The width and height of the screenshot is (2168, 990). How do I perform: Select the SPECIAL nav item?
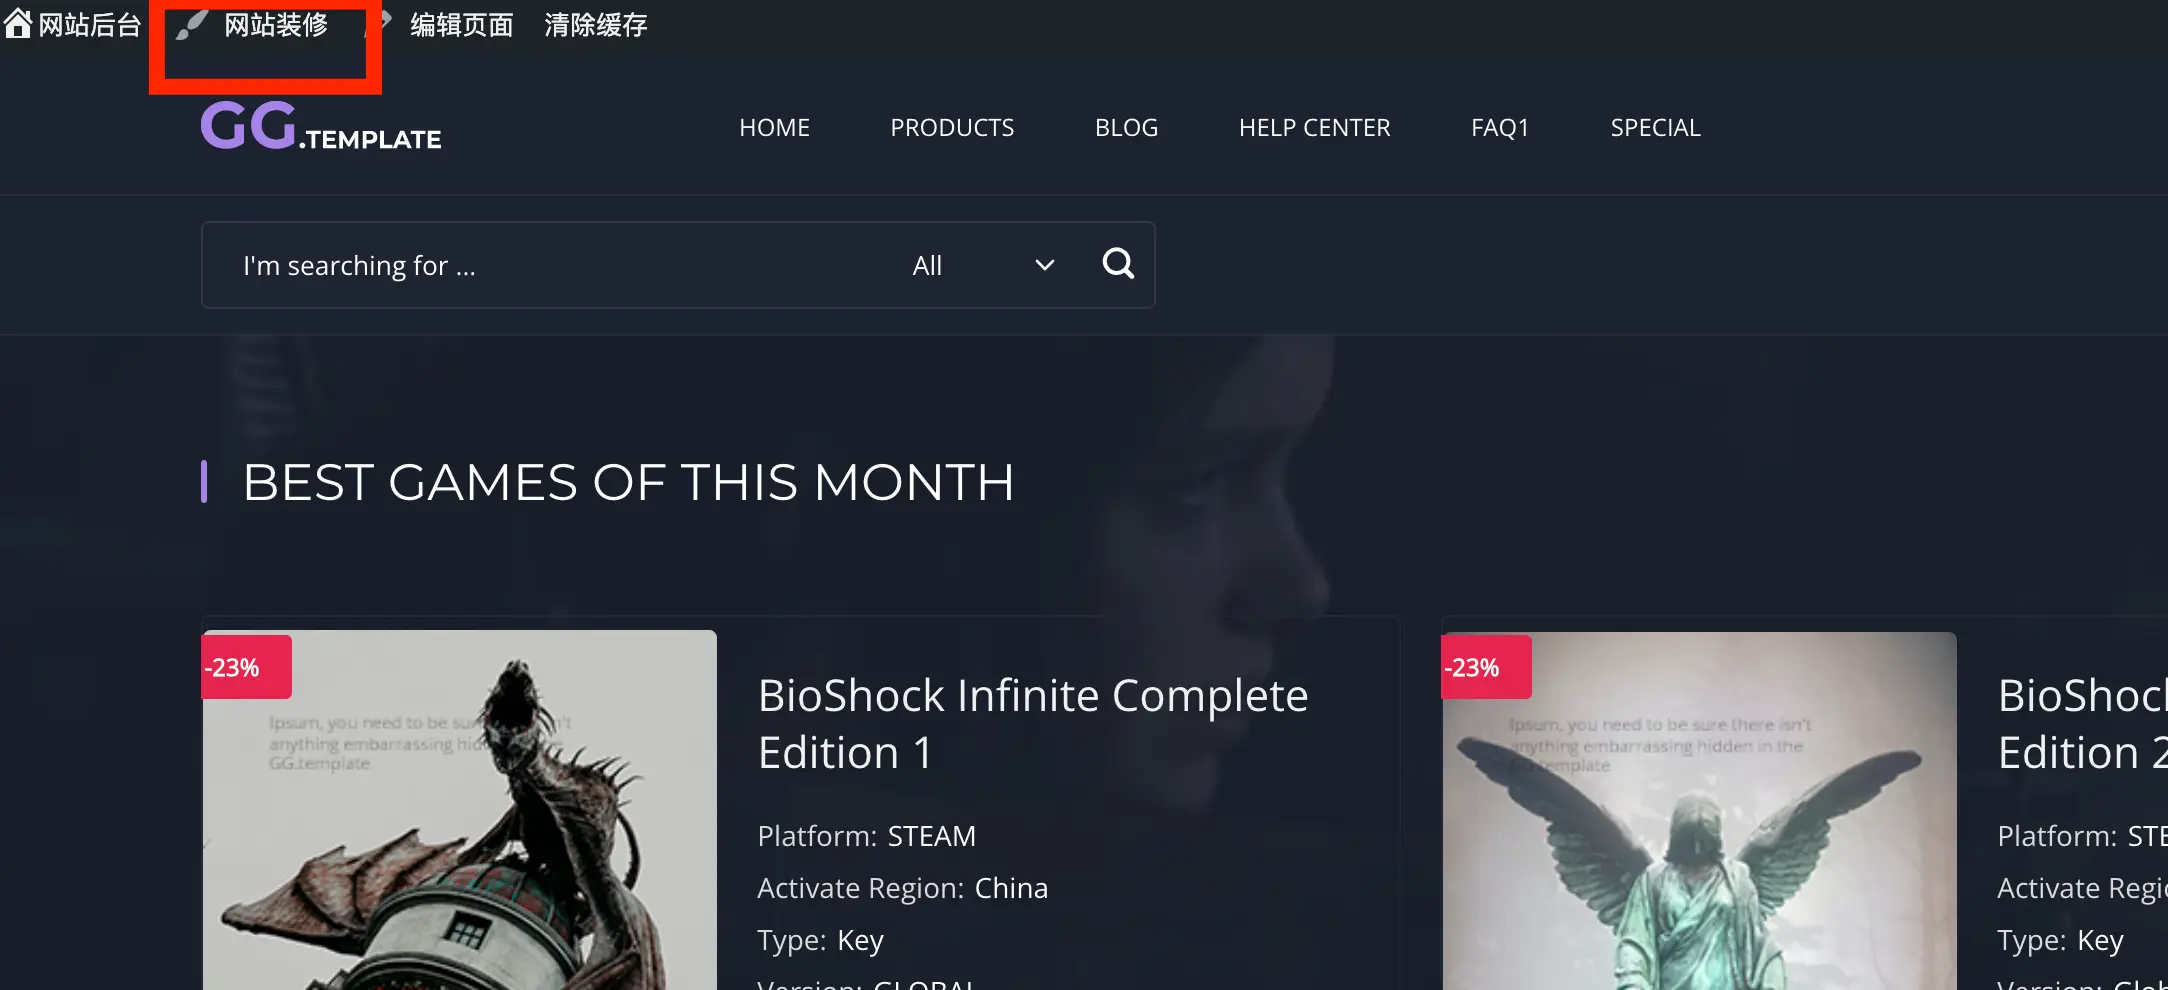pos(1655,128)
